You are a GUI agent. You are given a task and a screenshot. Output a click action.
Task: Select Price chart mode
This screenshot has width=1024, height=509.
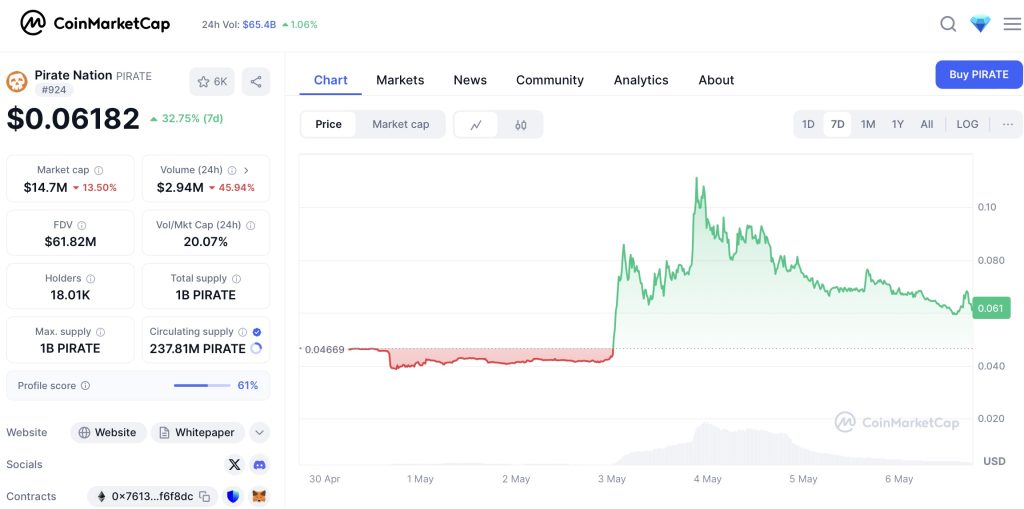(x=328, y=124)
